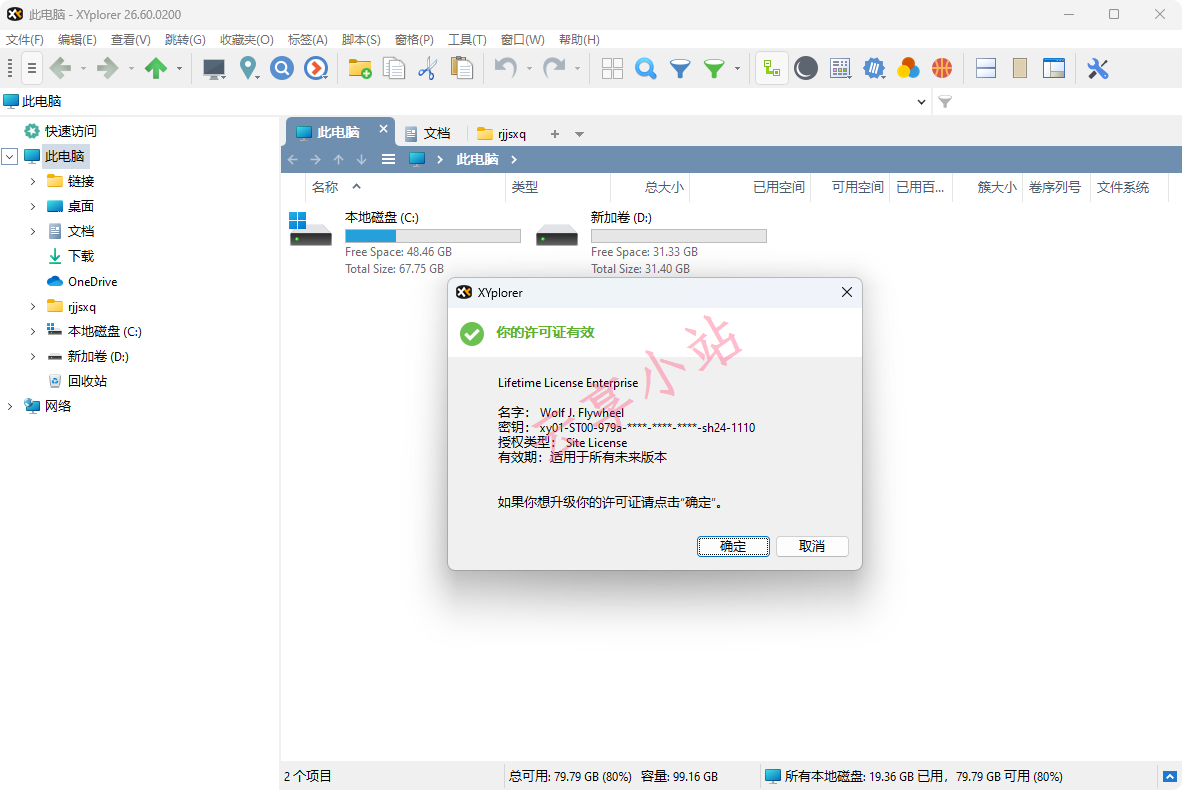1182x790 pixels.
Task: Click the colored circles color-filter icon
Action: 908,69
